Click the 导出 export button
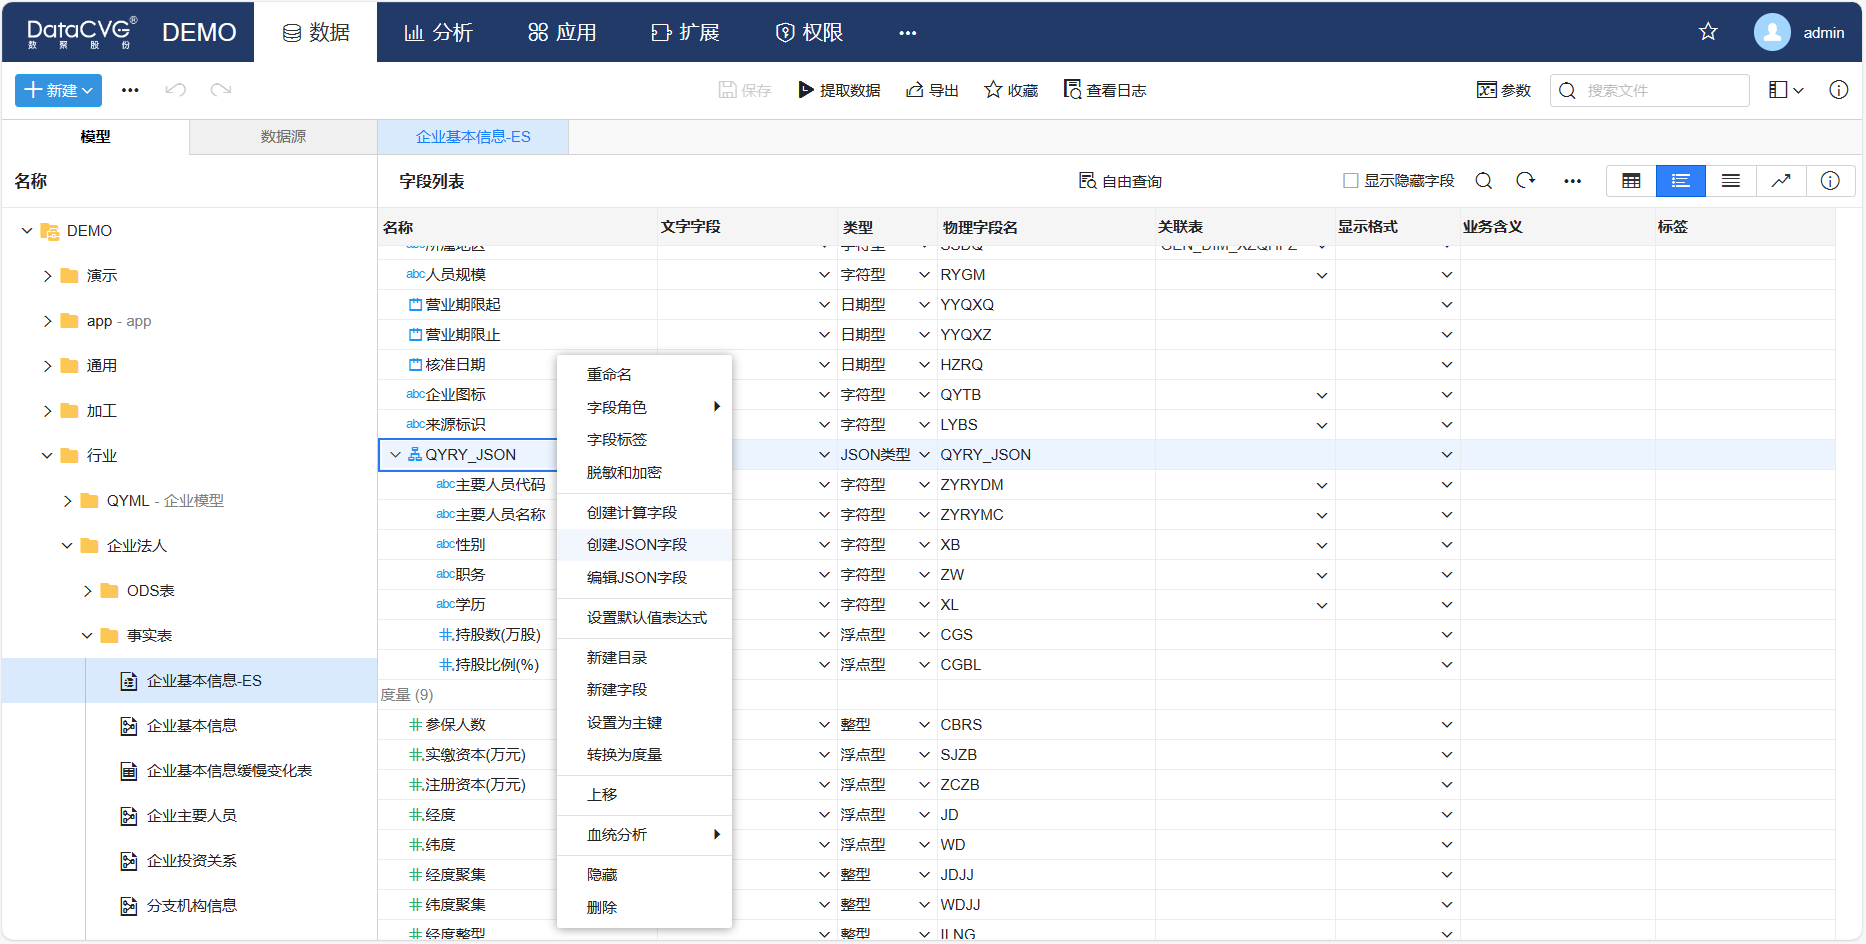Image resolution: width=1866 pixels, height=944 pixels. pyautogui.click(x=932, y=90)
